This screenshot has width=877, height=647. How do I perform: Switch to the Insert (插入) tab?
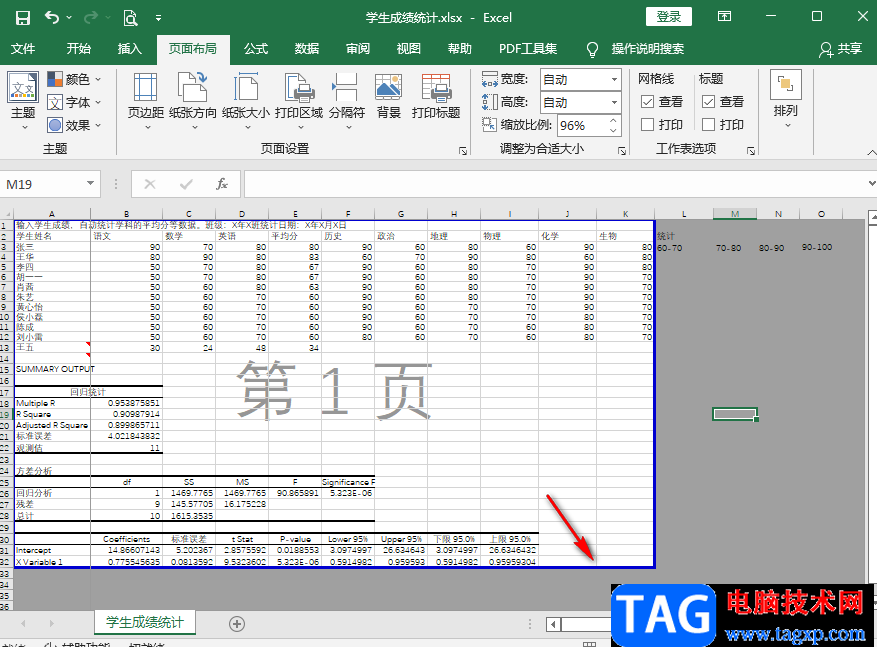[130, 49]
